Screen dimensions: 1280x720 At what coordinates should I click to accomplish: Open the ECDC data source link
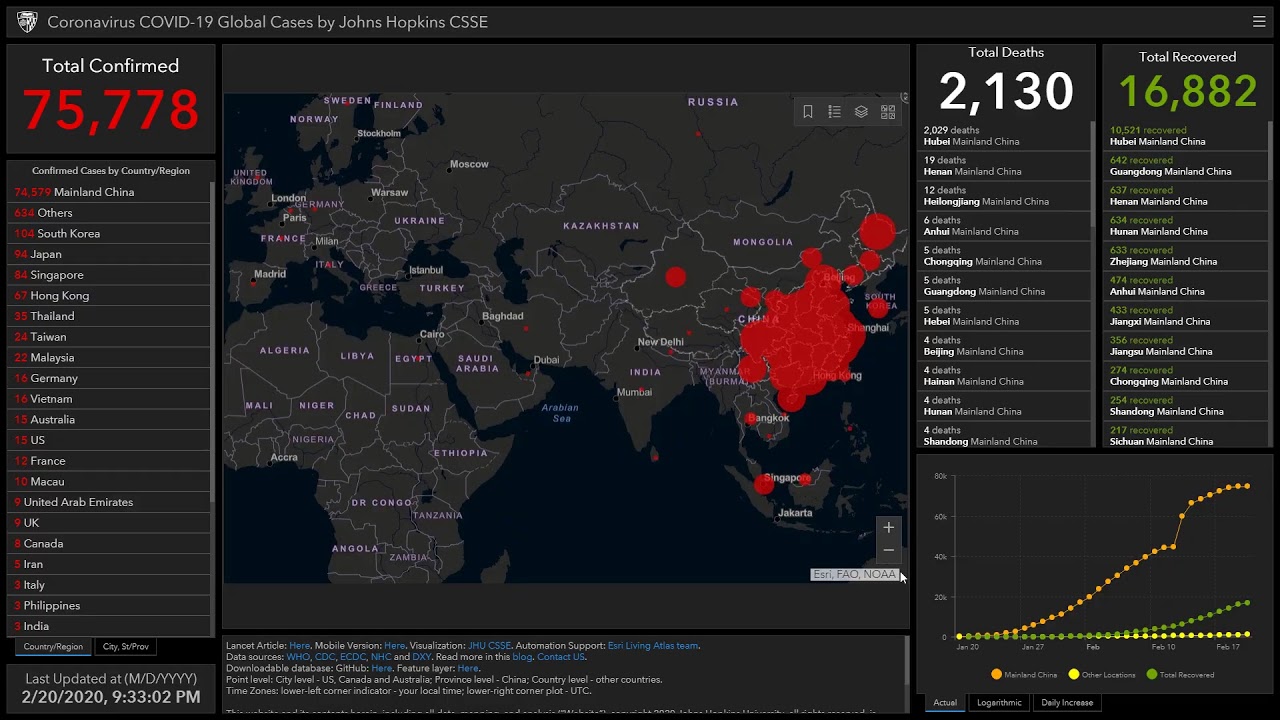pyautogui.click(x=353, y=657)
